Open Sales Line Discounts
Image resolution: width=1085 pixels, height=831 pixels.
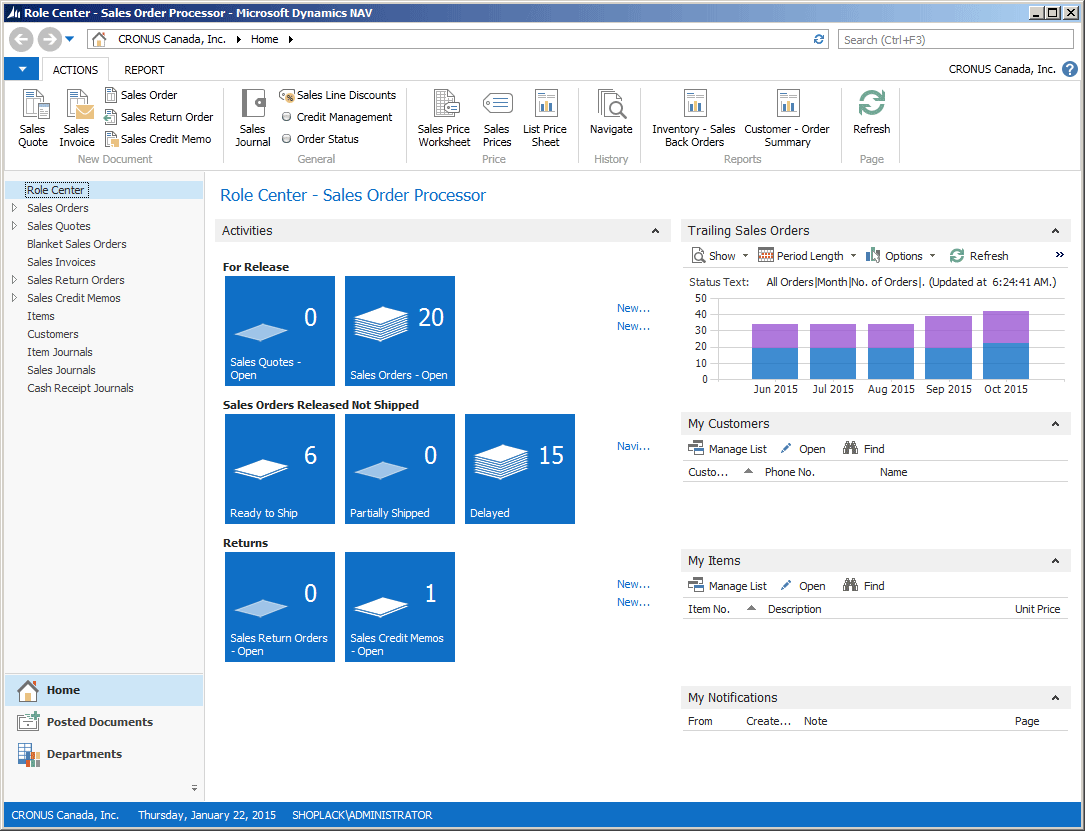[x=338, y=95]
